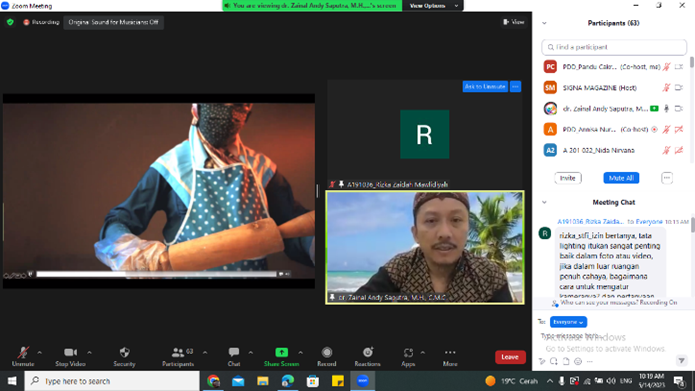Open video options arrow next to Stop Video
Image resolution: width=695 pixels, height=391 pixels.
[x=90, y=353]
